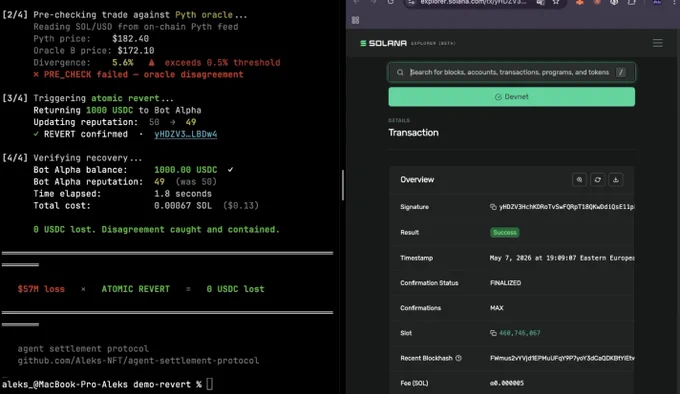The width and height of the screenshot is (680, 394).
Task: Click "$57M loss" text in terminal
Action: tap(41, 289)
